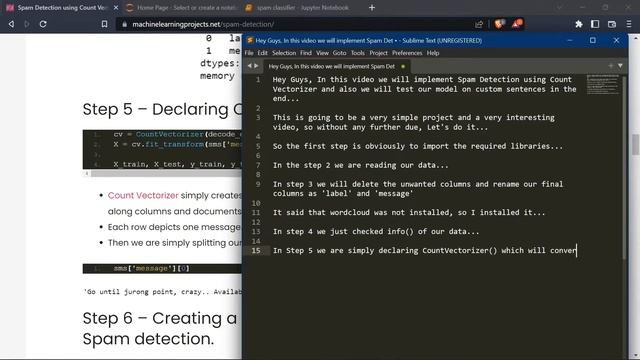This screenshot has width=640, height=360.
Task: Bookmark this page in browser toolbar
Action: click(104, 24)
